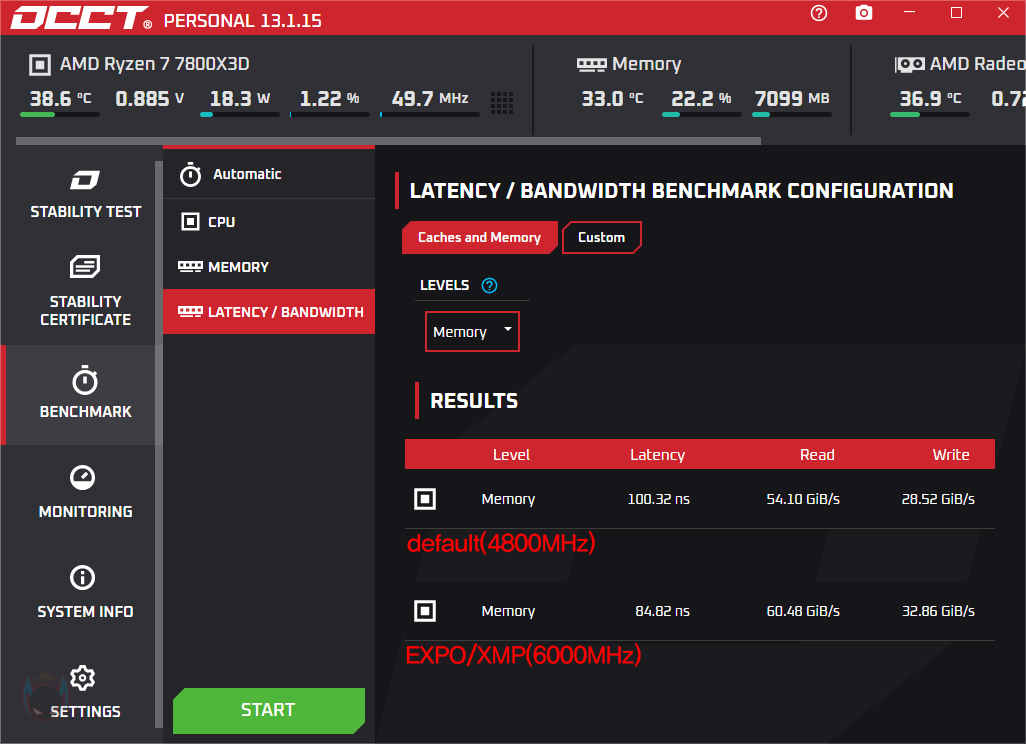Click the icon in the 100.32 ns row
The height and width of the screenshot is (744, 1026).
pyautogui.click(x=425, y=499)
